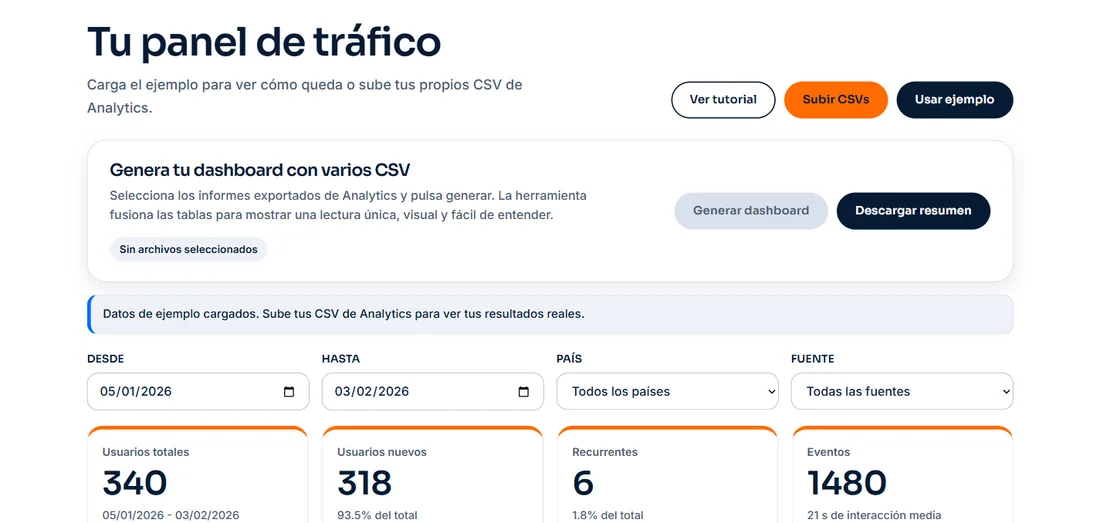
Task: Click the PAÍS field label
Action: coord(569,359)
